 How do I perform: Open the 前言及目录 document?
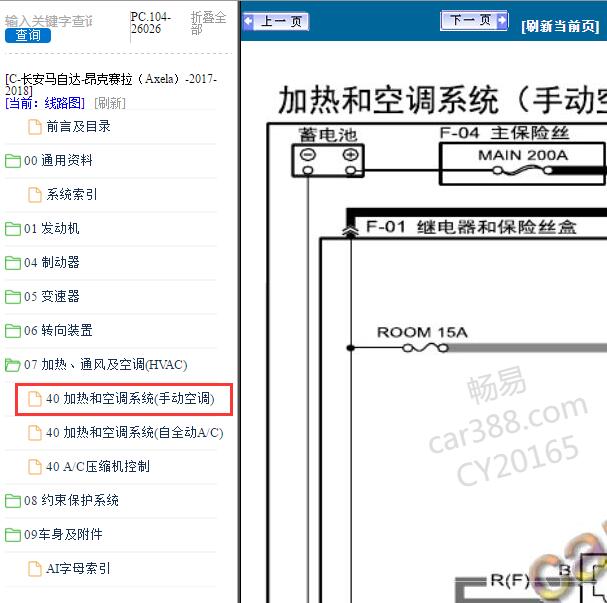click(78, 127)
